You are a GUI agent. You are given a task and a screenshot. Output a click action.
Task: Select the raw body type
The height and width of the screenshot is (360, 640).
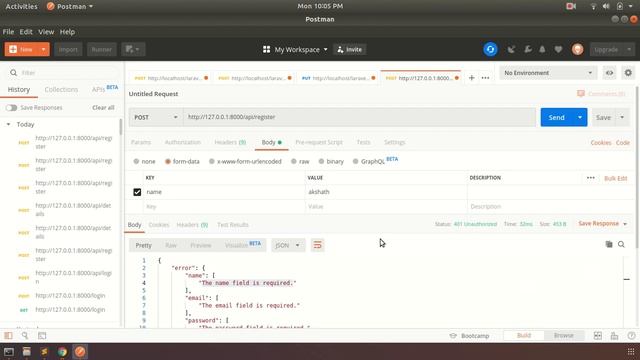point(293,161)
